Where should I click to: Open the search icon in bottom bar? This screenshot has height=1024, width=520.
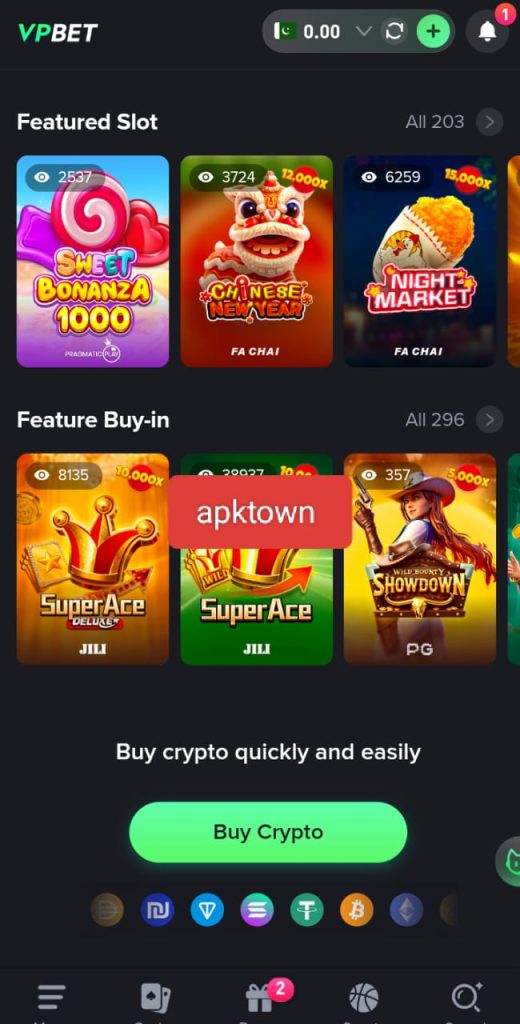[x=467, y=998]
